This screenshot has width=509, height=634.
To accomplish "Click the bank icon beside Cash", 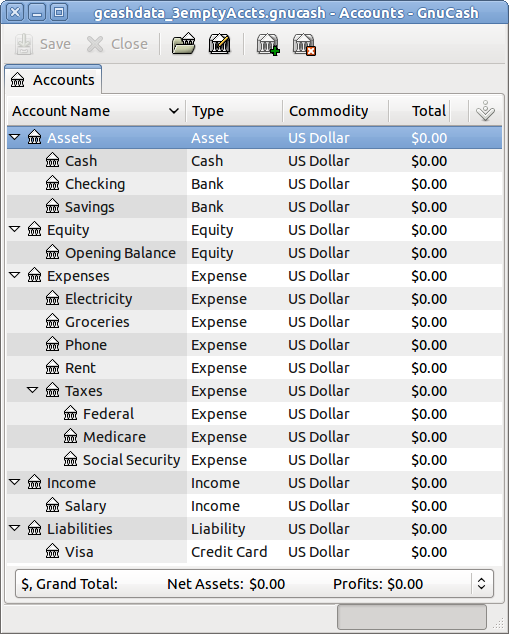I will tap(53, 161).
